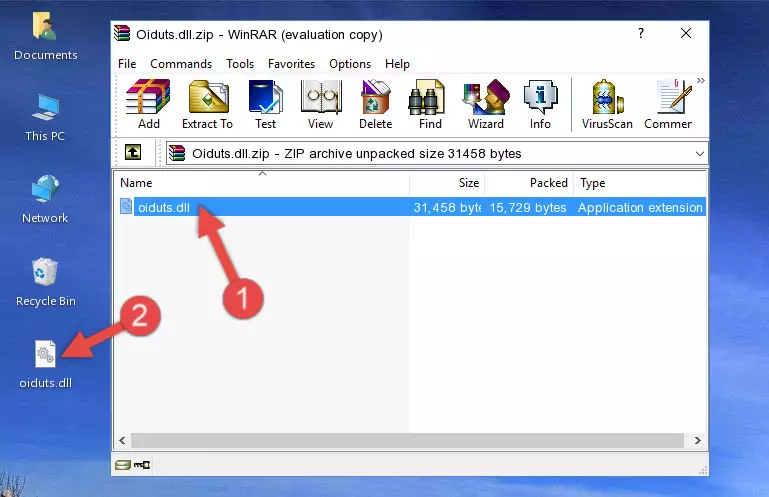Click the horizontal scrollbar track
This screenshot has width=769, height=497.
click(x=407, y=441)
